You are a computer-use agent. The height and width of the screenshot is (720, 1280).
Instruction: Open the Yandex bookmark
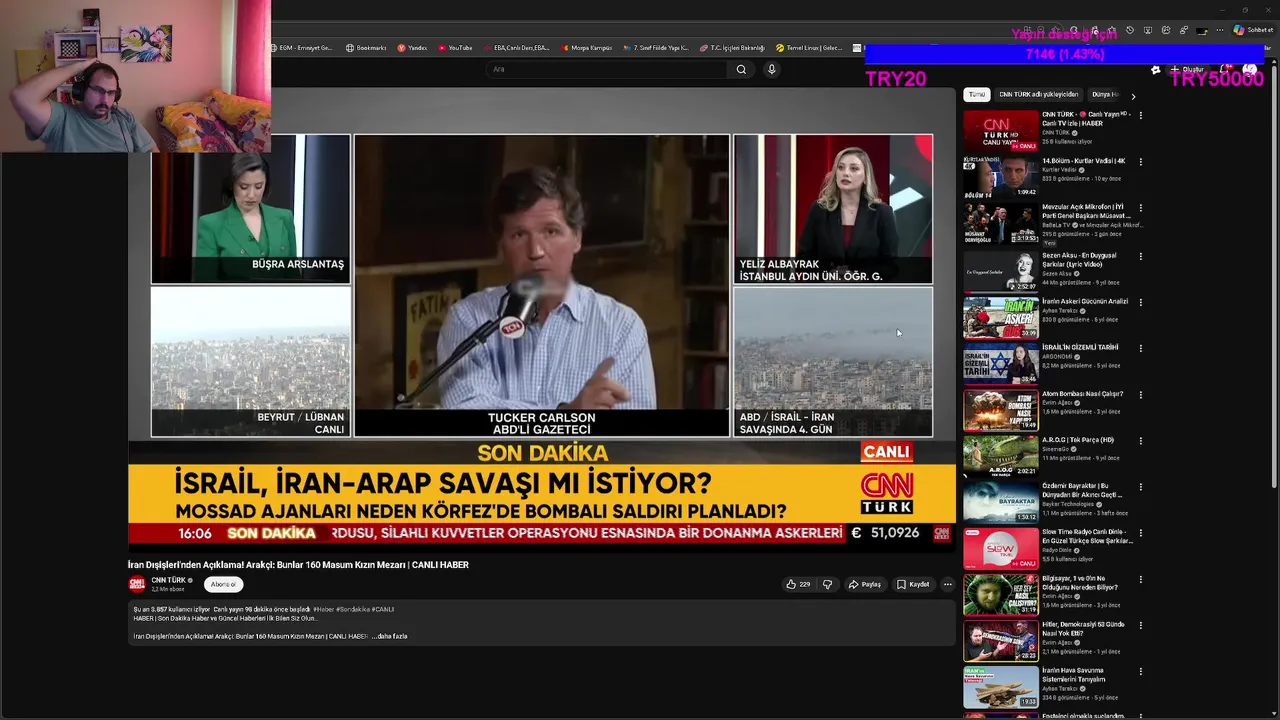pyautogui.click(x=412, y=48)
